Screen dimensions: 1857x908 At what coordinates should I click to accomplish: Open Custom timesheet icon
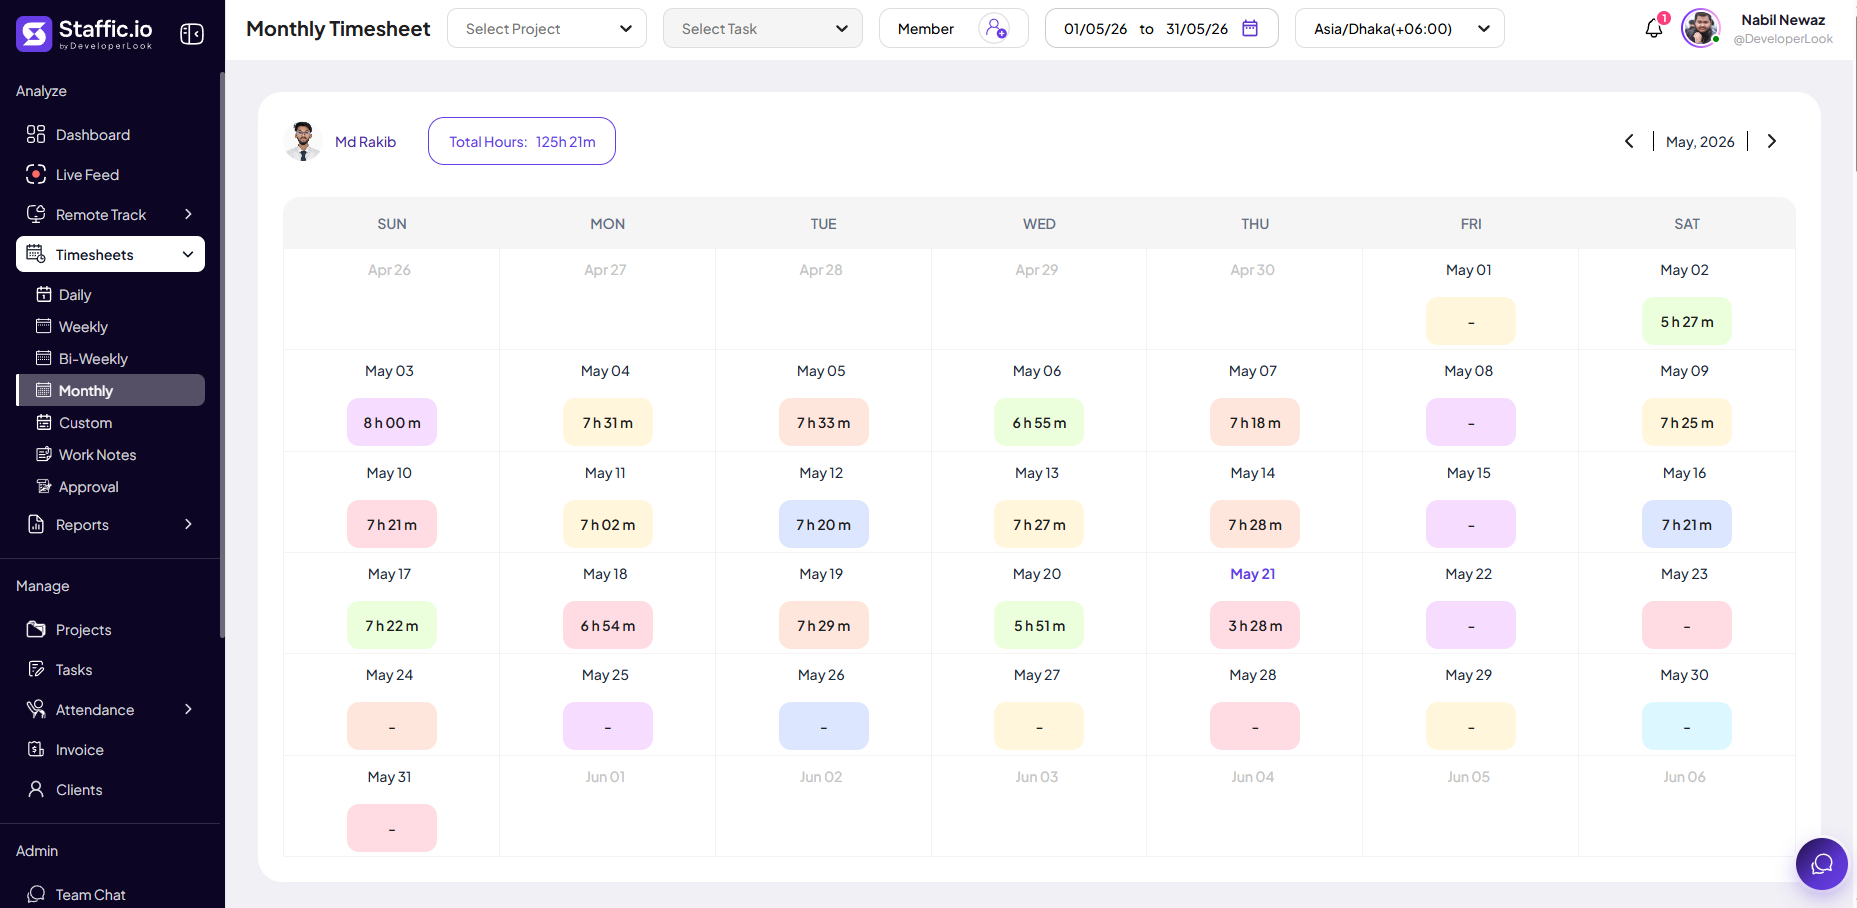tap(44, 422)
